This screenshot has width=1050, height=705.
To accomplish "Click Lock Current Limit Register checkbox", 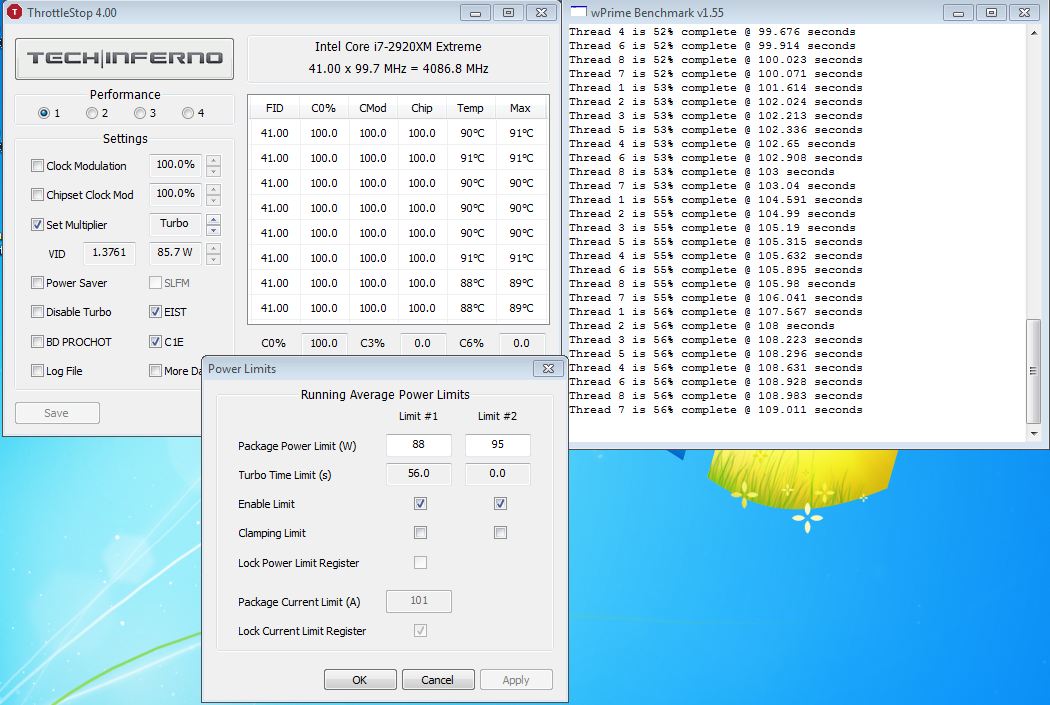I will point(421,631).
